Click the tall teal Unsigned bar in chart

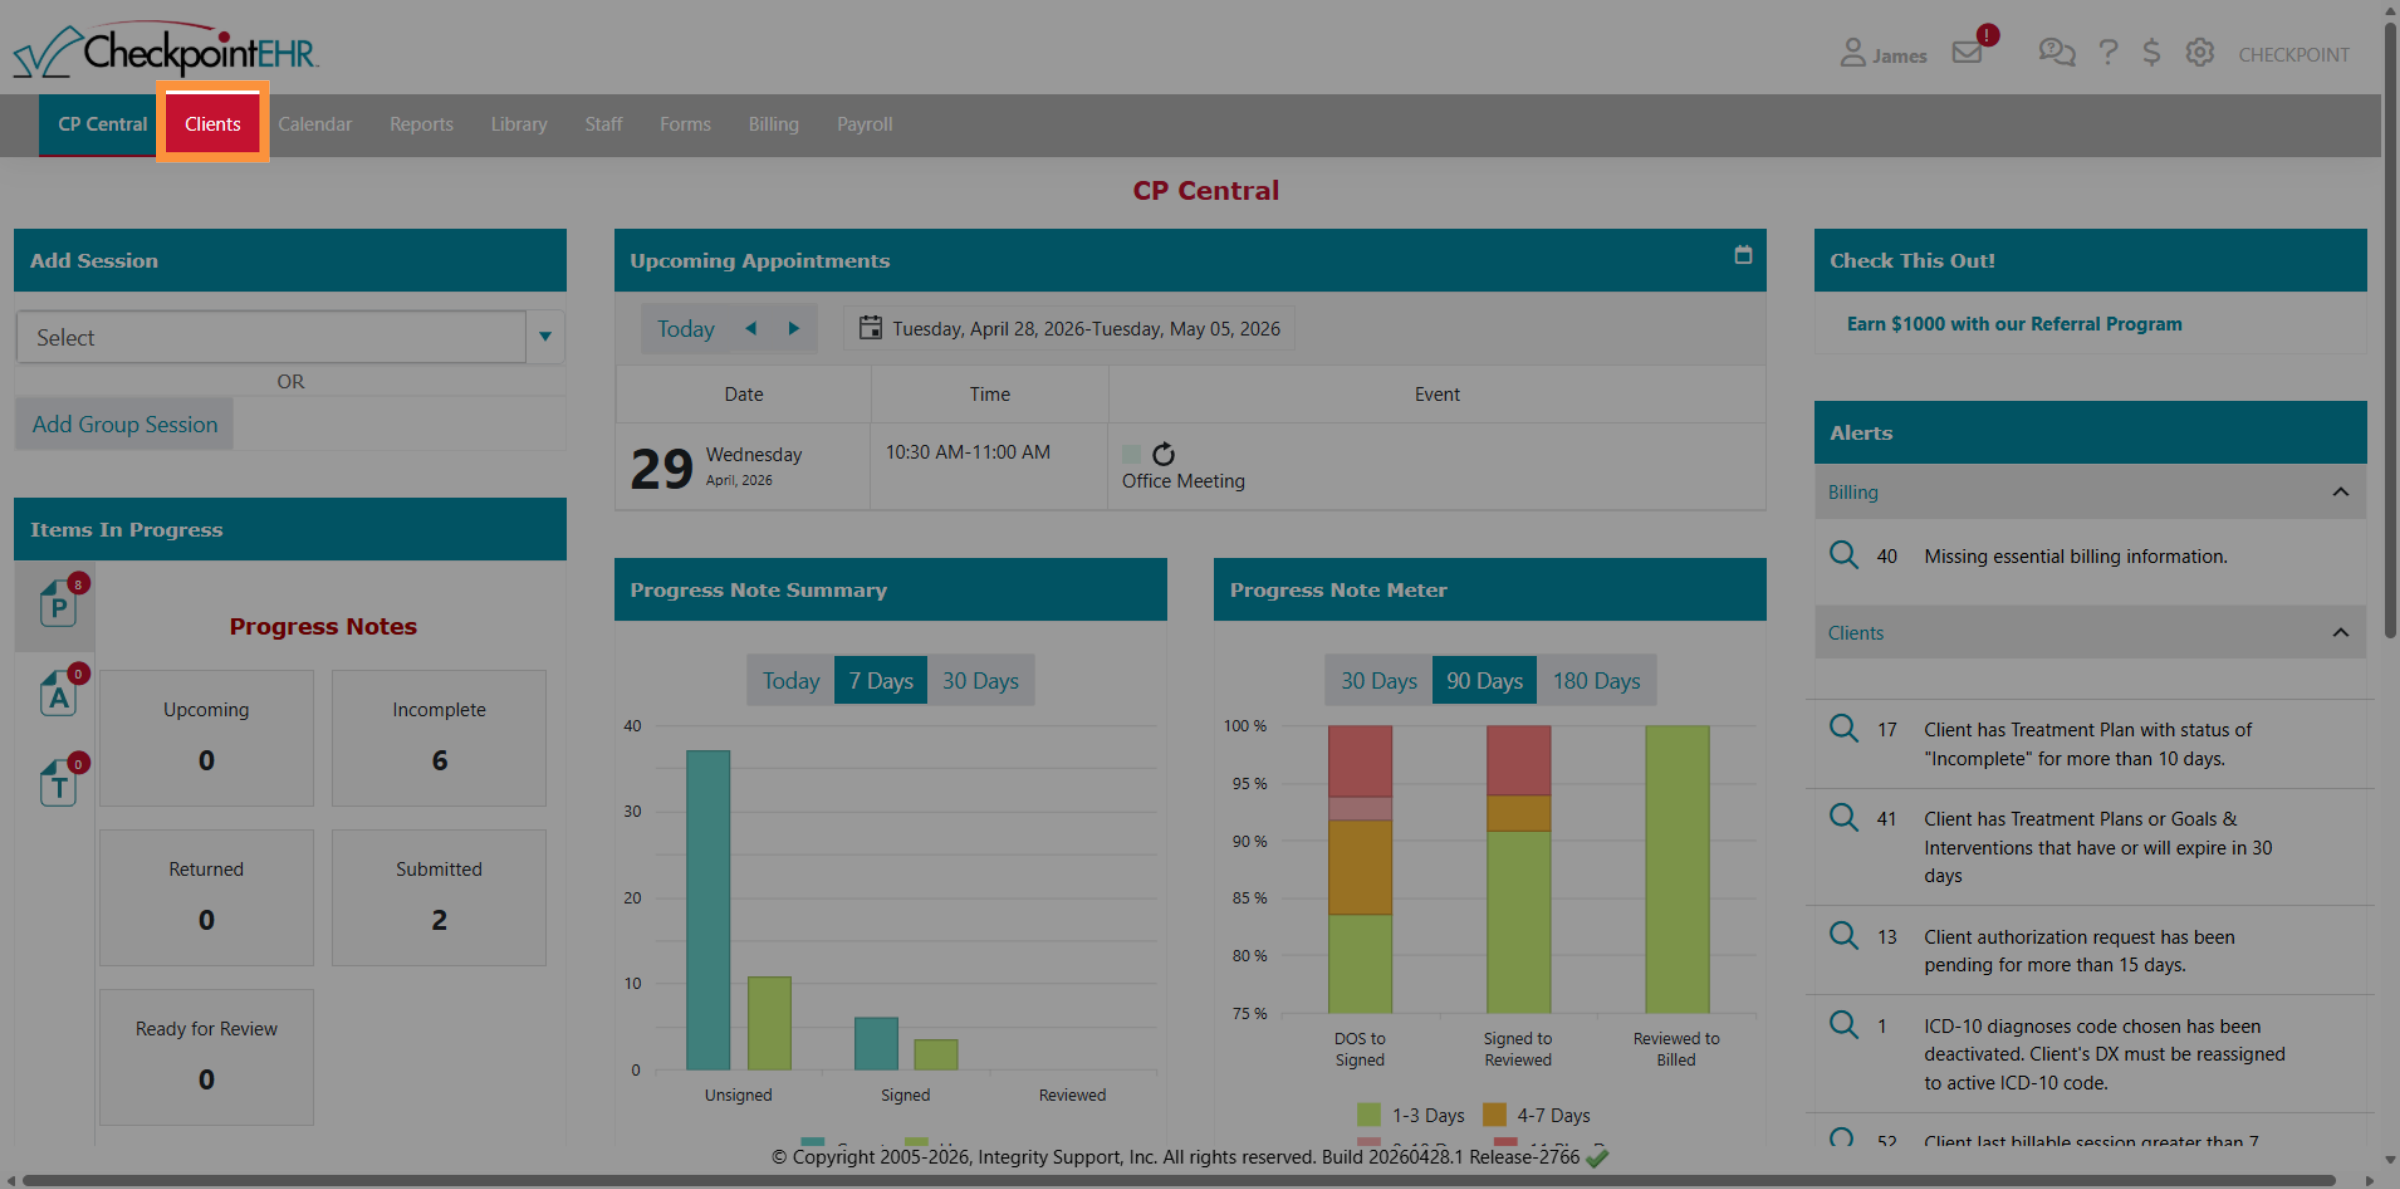[x=708, y=910]
